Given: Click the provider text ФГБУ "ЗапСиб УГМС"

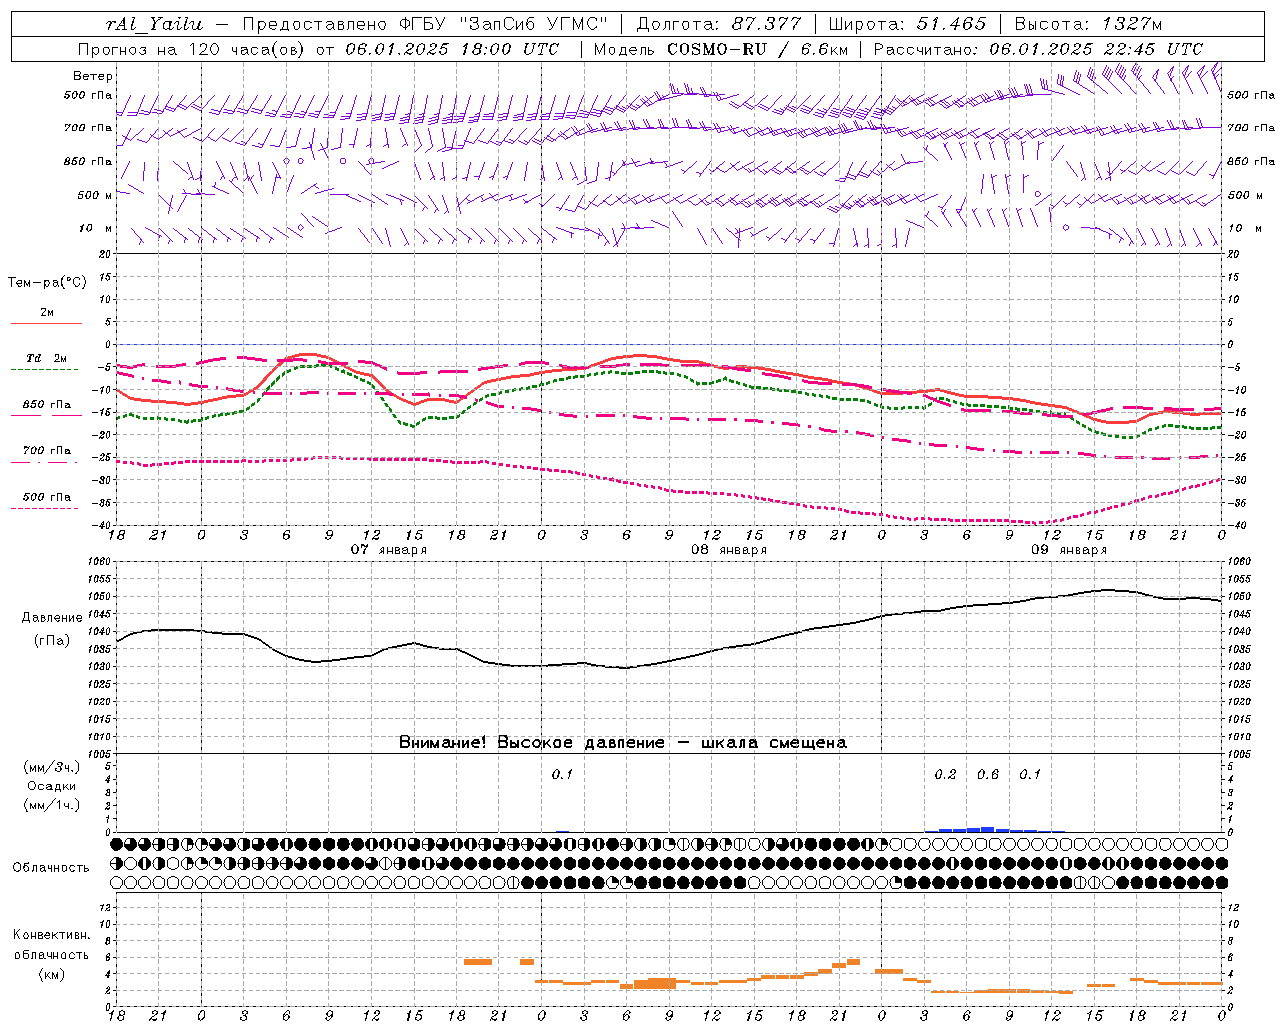Looking at the screenshot, I should (504, 24).
